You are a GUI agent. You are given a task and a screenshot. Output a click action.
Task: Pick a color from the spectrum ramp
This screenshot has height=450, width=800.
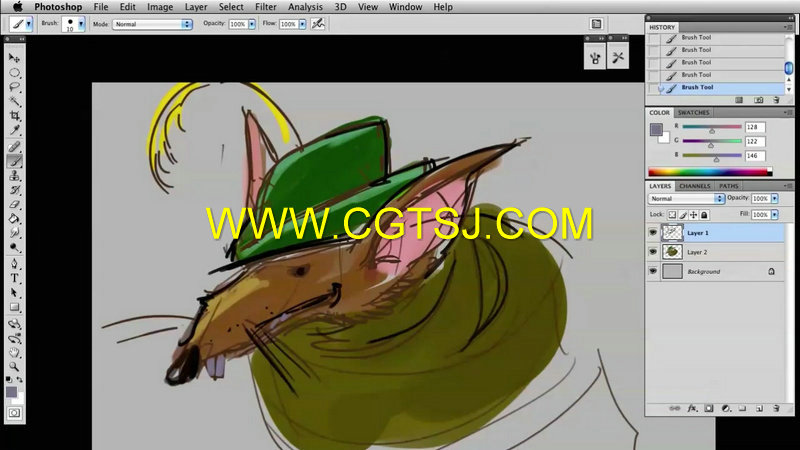point(710,172)
